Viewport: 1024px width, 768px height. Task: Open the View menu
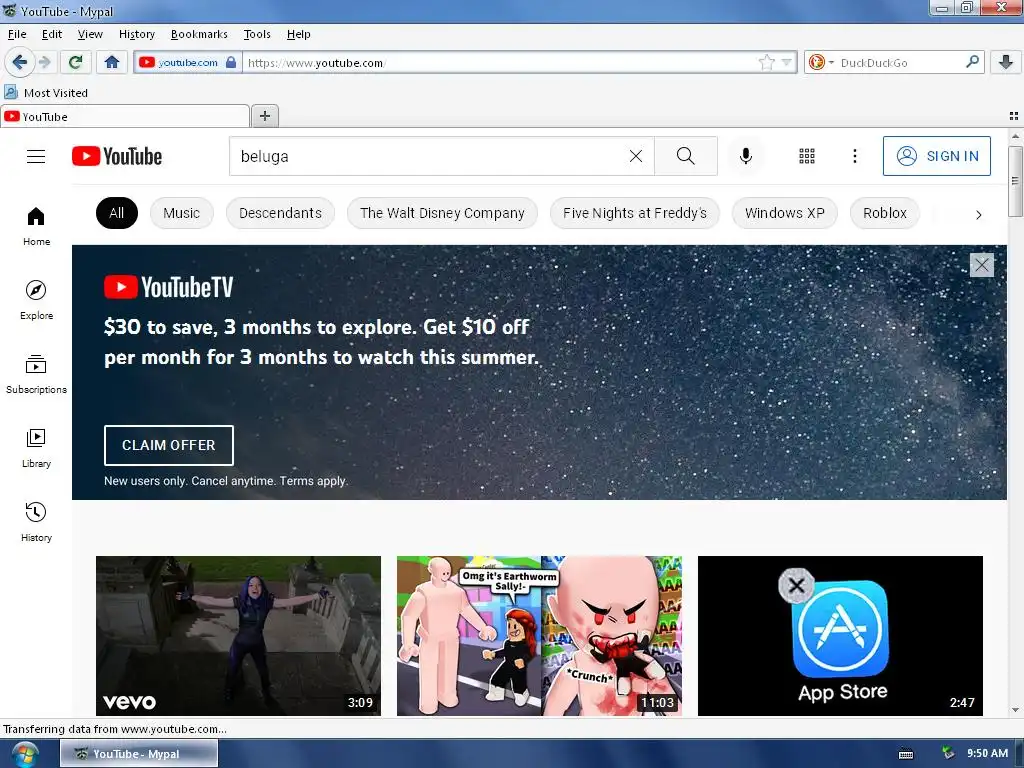coord(90,34)
